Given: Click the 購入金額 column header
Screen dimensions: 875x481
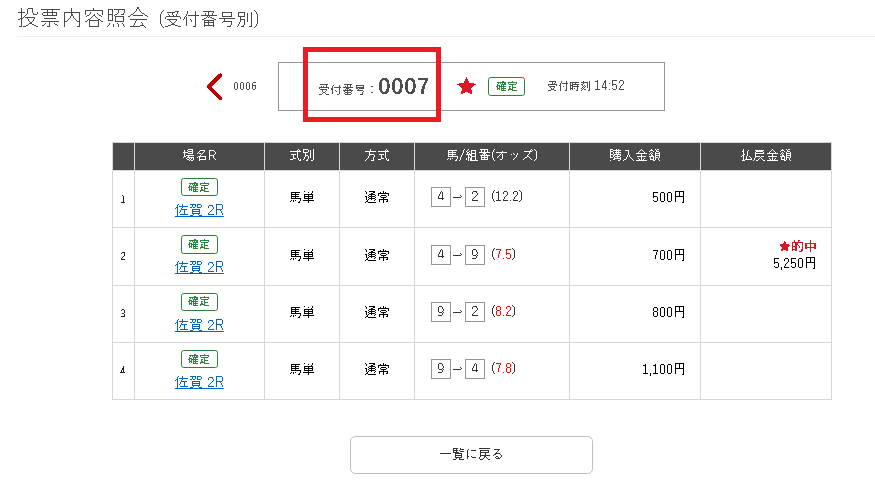Looking at the screenshot, I should (x=634, y=156).
